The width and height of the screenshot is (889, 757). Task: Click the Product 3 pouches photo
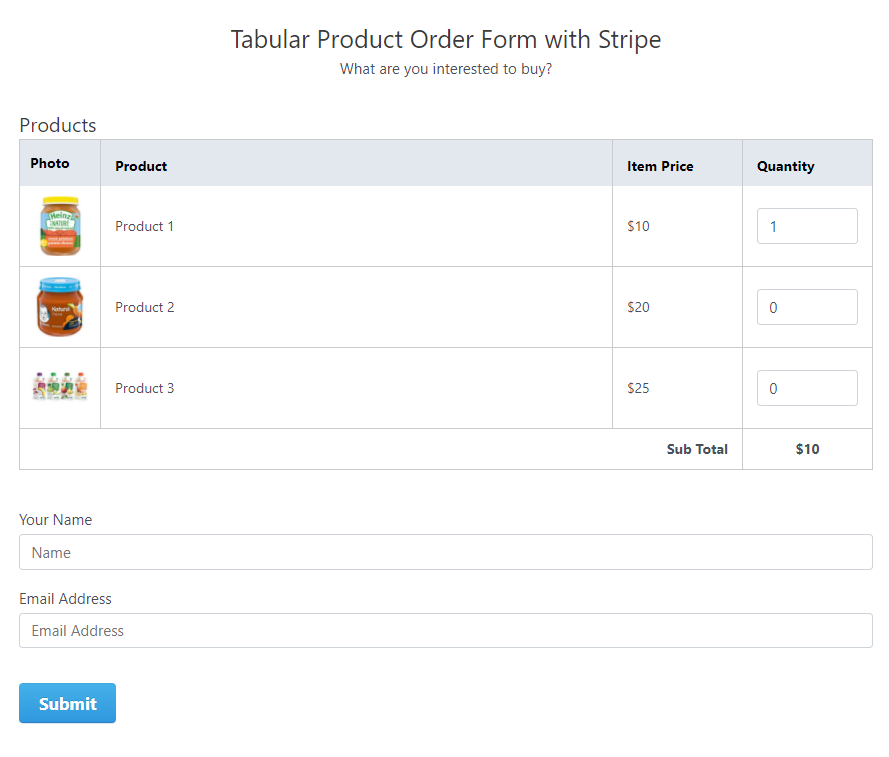[60, 387]
